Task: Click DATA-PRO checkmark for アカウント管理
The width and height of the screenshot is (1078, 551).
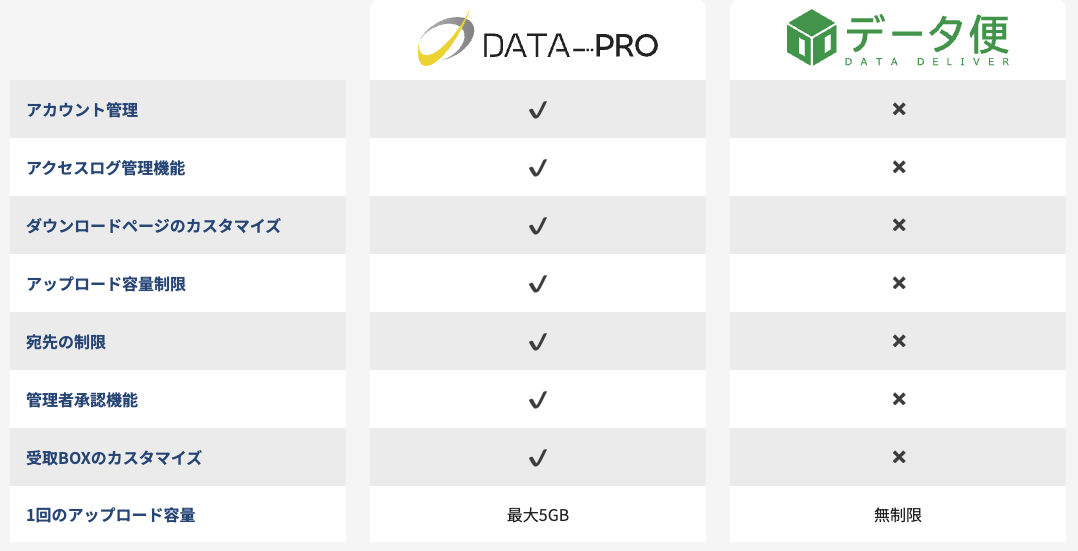Action: (x=538, y=110)
